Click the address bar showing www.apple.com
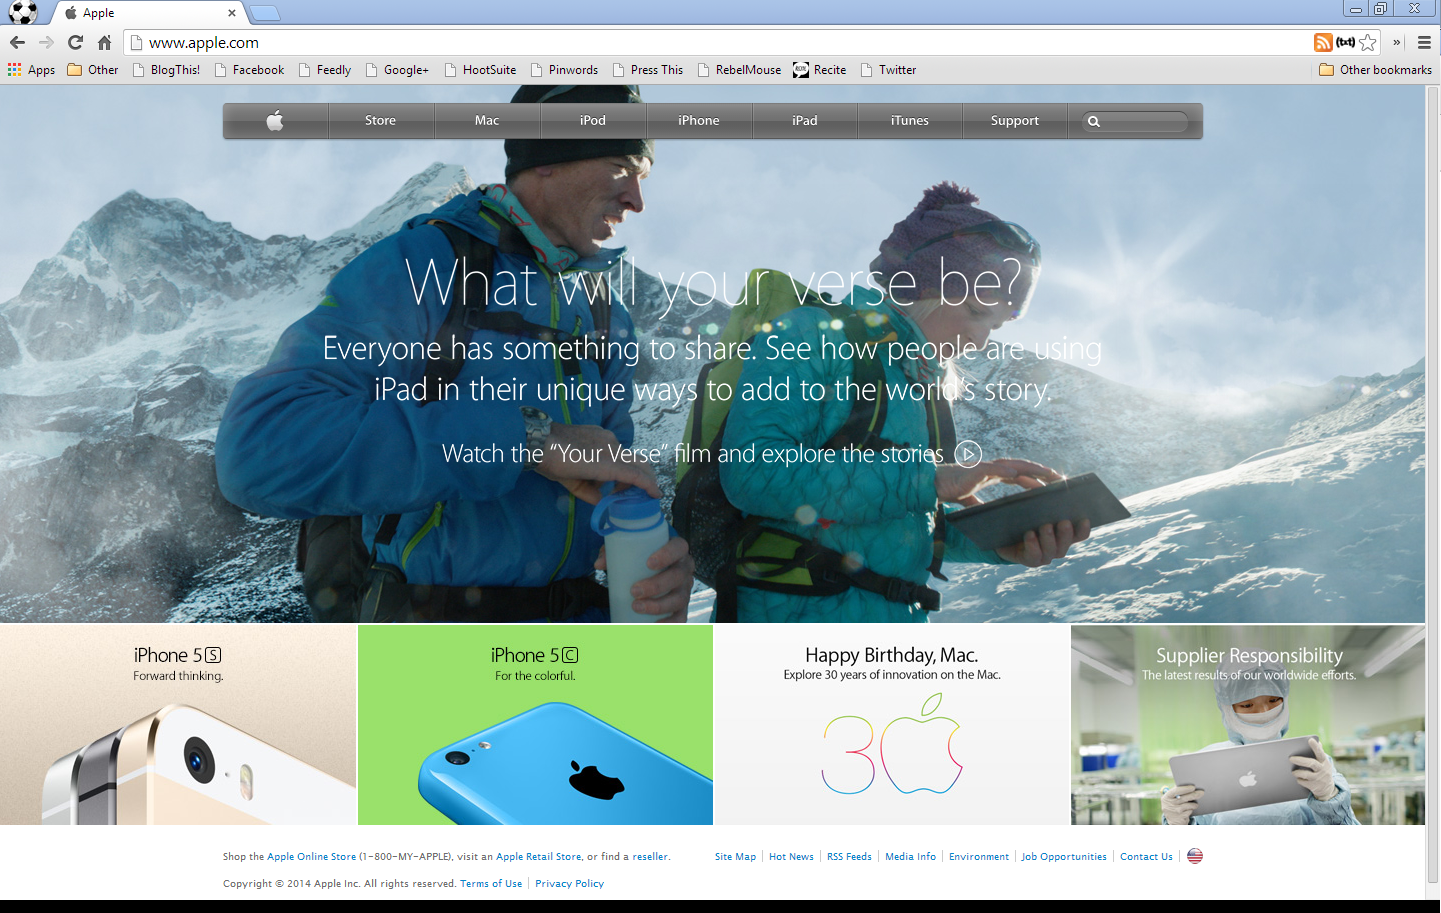 pos(700,42)
